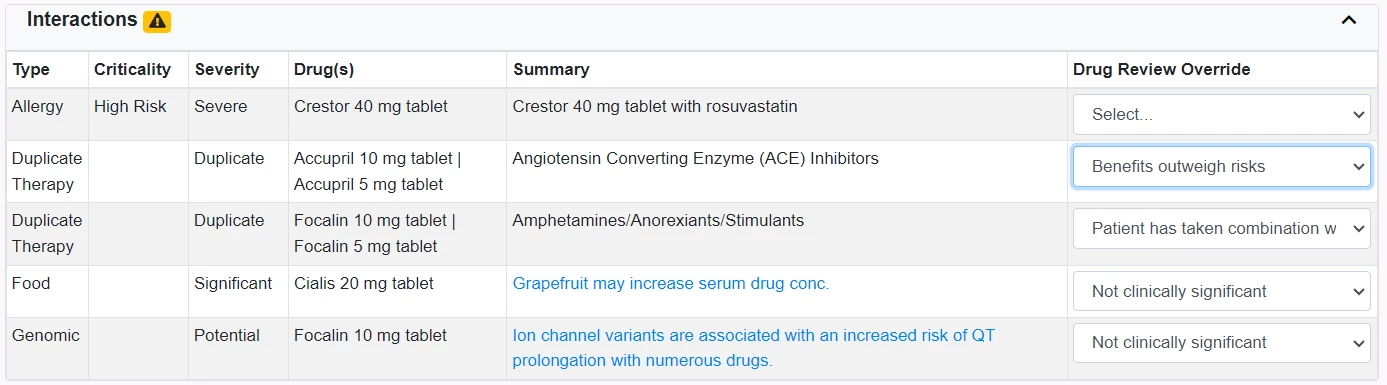Click the Type column header
Viewport: 1387px width, 385px height.
31,69
